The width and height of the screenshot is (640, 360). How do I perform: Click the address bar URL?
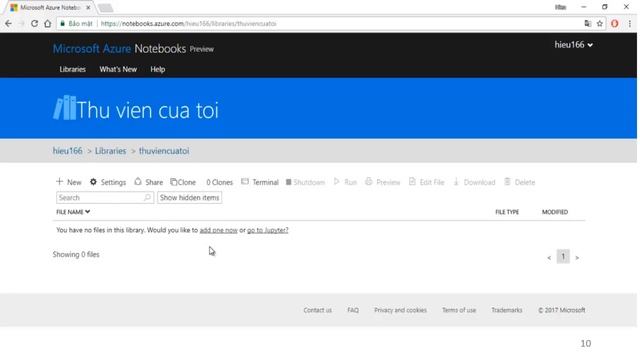coord(189,24)
